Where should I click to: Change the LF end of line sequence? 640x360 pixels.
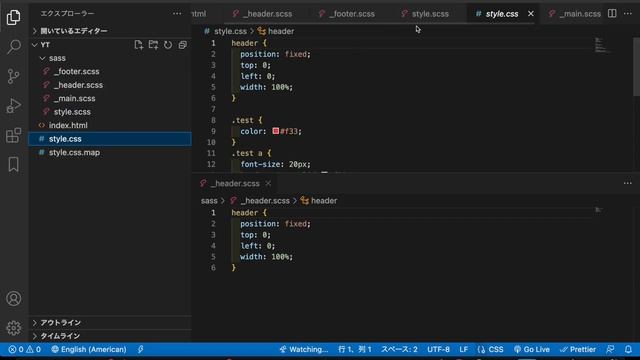(x=464, y=349)
